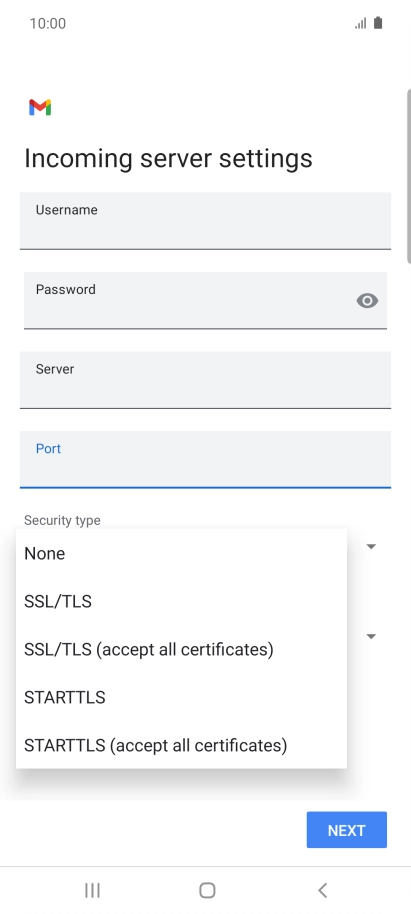The height and width of the screenshot is (914, 411).
Task: Tap the Android back navigation icon
Action: point(322,890)
